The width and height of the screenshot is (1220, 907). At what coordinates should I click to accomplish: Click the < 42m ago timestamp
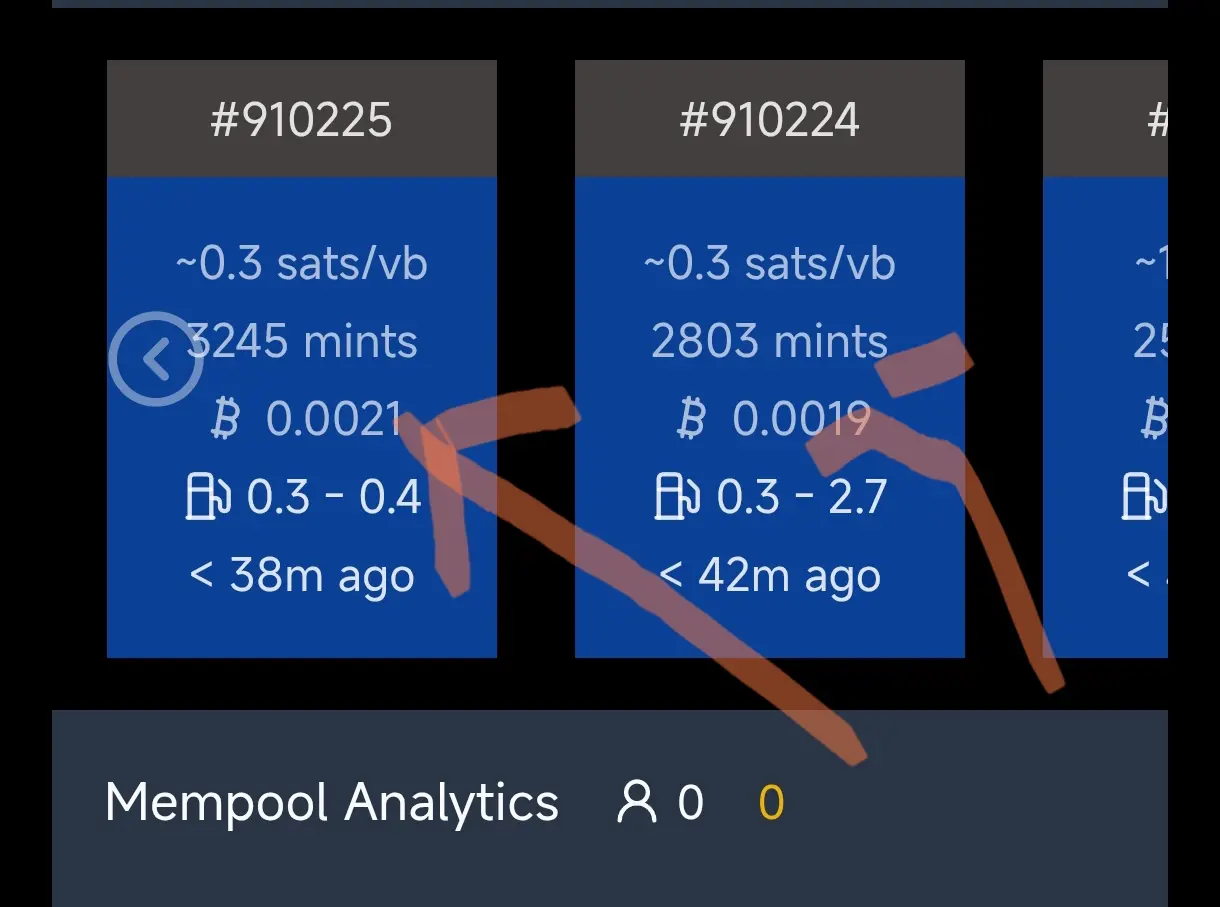769,576
